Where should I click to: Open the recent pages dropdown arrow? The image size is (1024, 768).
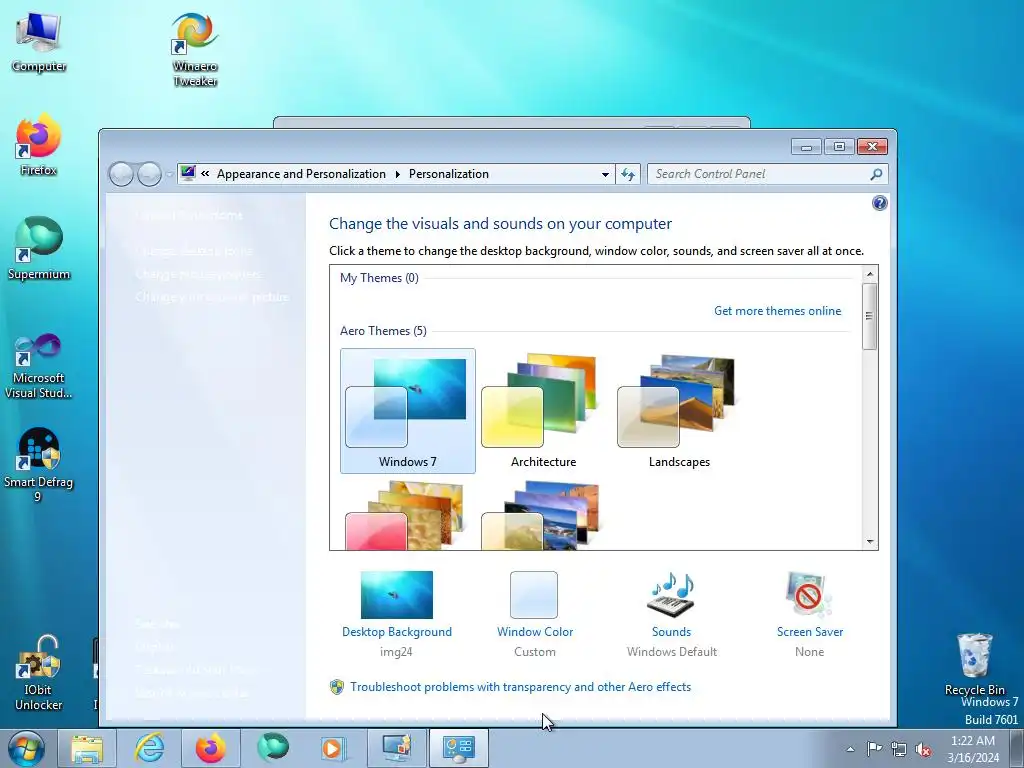pos(169,174)
